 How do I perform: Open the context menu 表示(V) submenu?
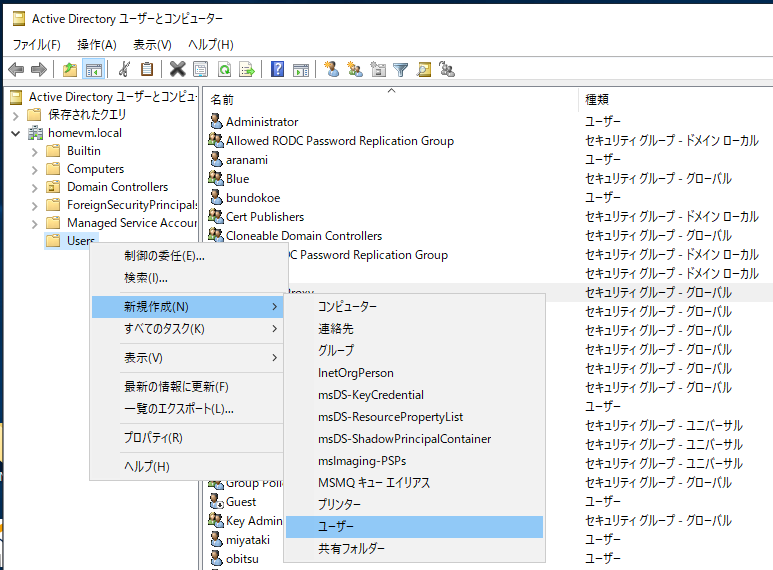tap(187, 357)
